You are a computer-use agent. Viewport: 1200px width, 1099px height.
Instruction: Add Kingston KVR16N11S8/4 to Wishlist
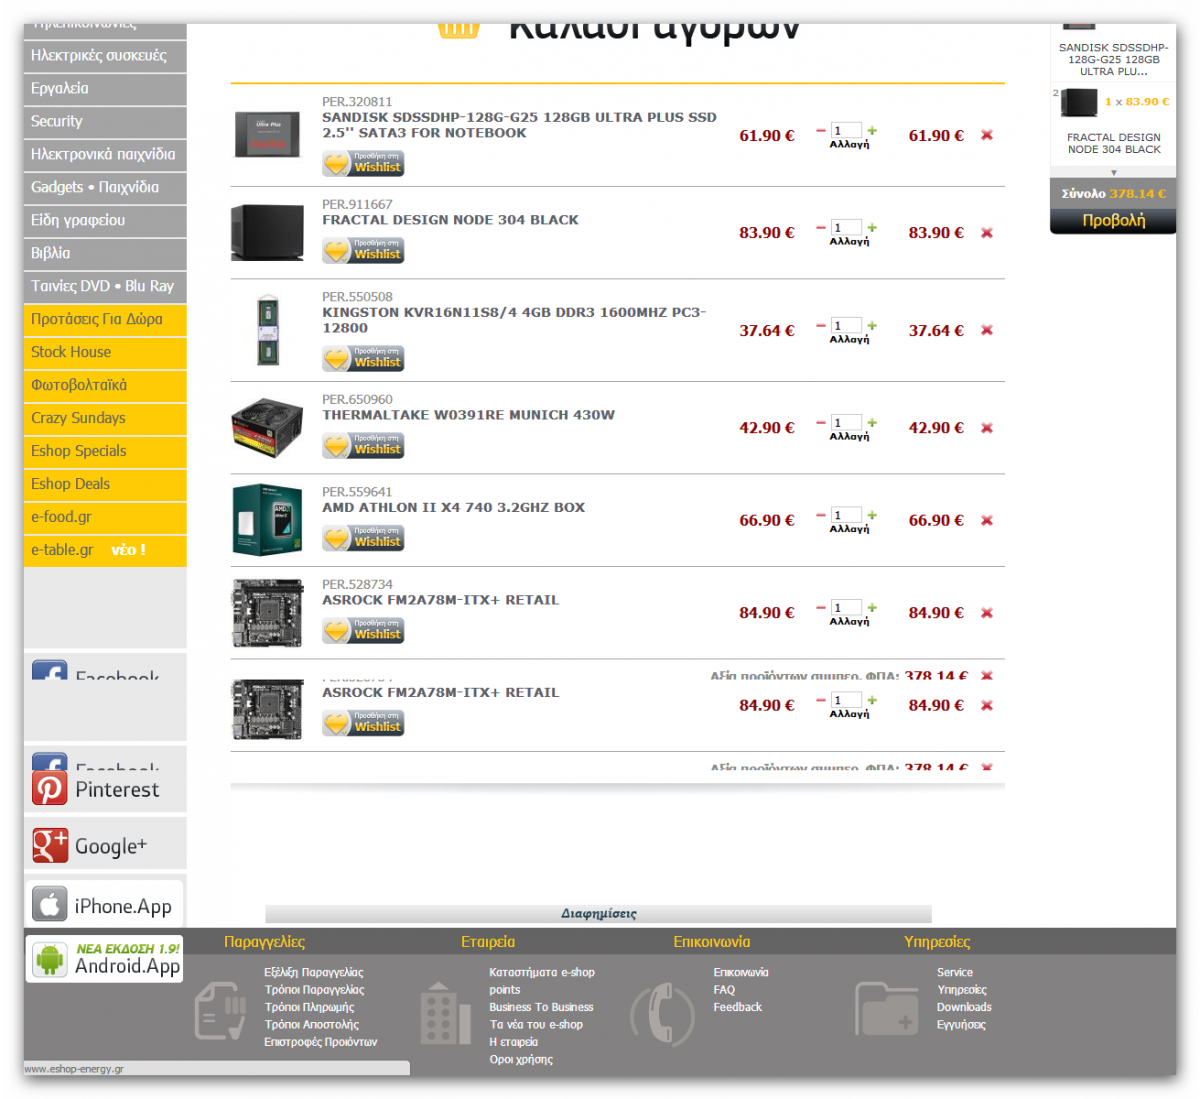363,358
